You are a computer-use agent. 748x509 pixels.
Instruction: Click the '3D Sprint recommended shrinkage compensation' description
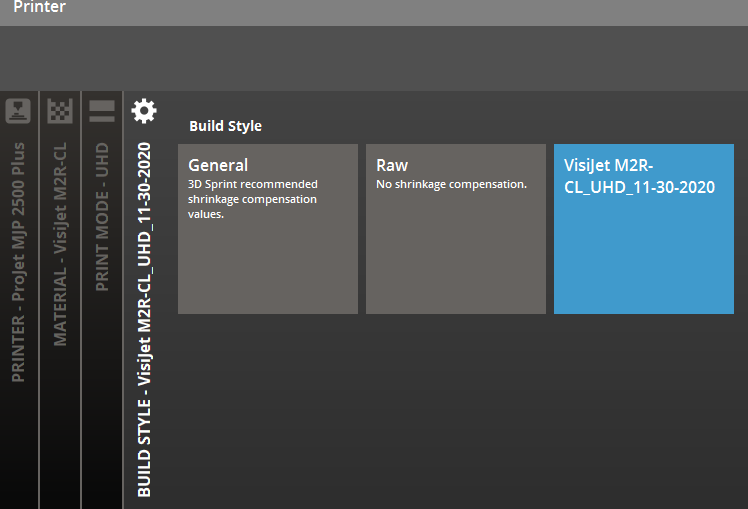pyautogui.click(x=253, y=192)
